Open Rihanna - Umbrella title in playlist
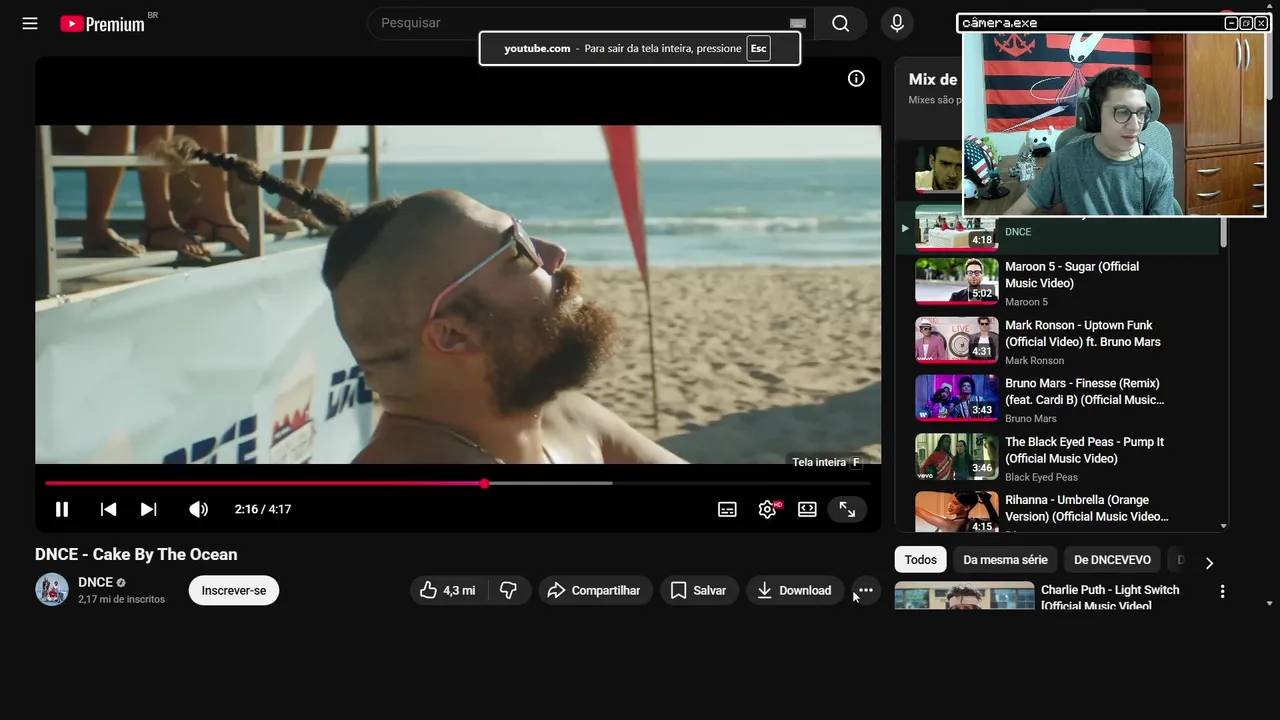This screenshot has height=720, width=1280. coord(1086,508)
